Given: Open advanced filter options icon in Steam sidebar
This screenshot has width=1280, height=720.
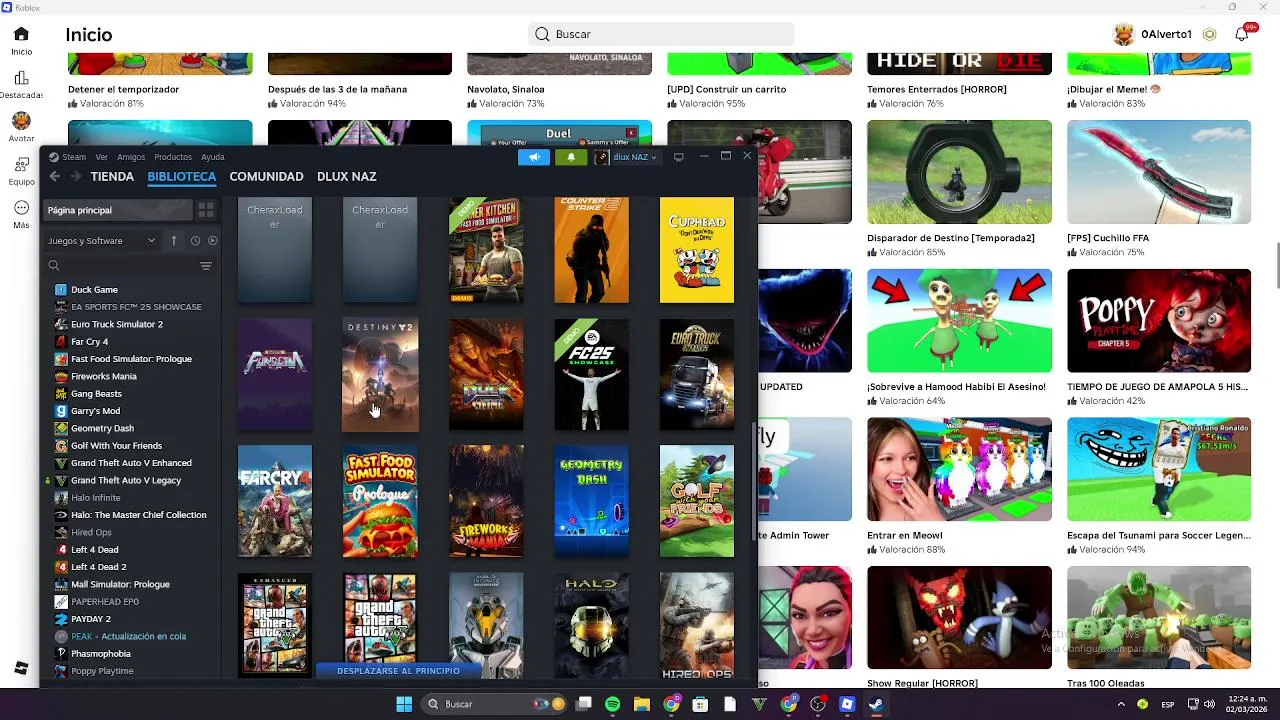Looking at the screenshot, I should [x=206, y=265].
